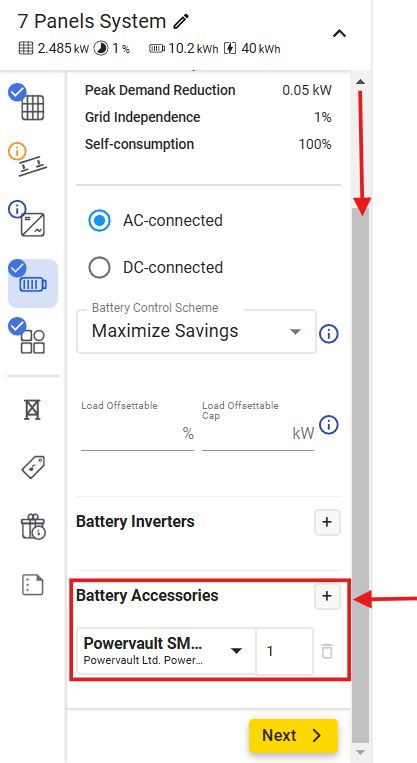Click the Next button
417x763 pixels.
click(293, 735)
